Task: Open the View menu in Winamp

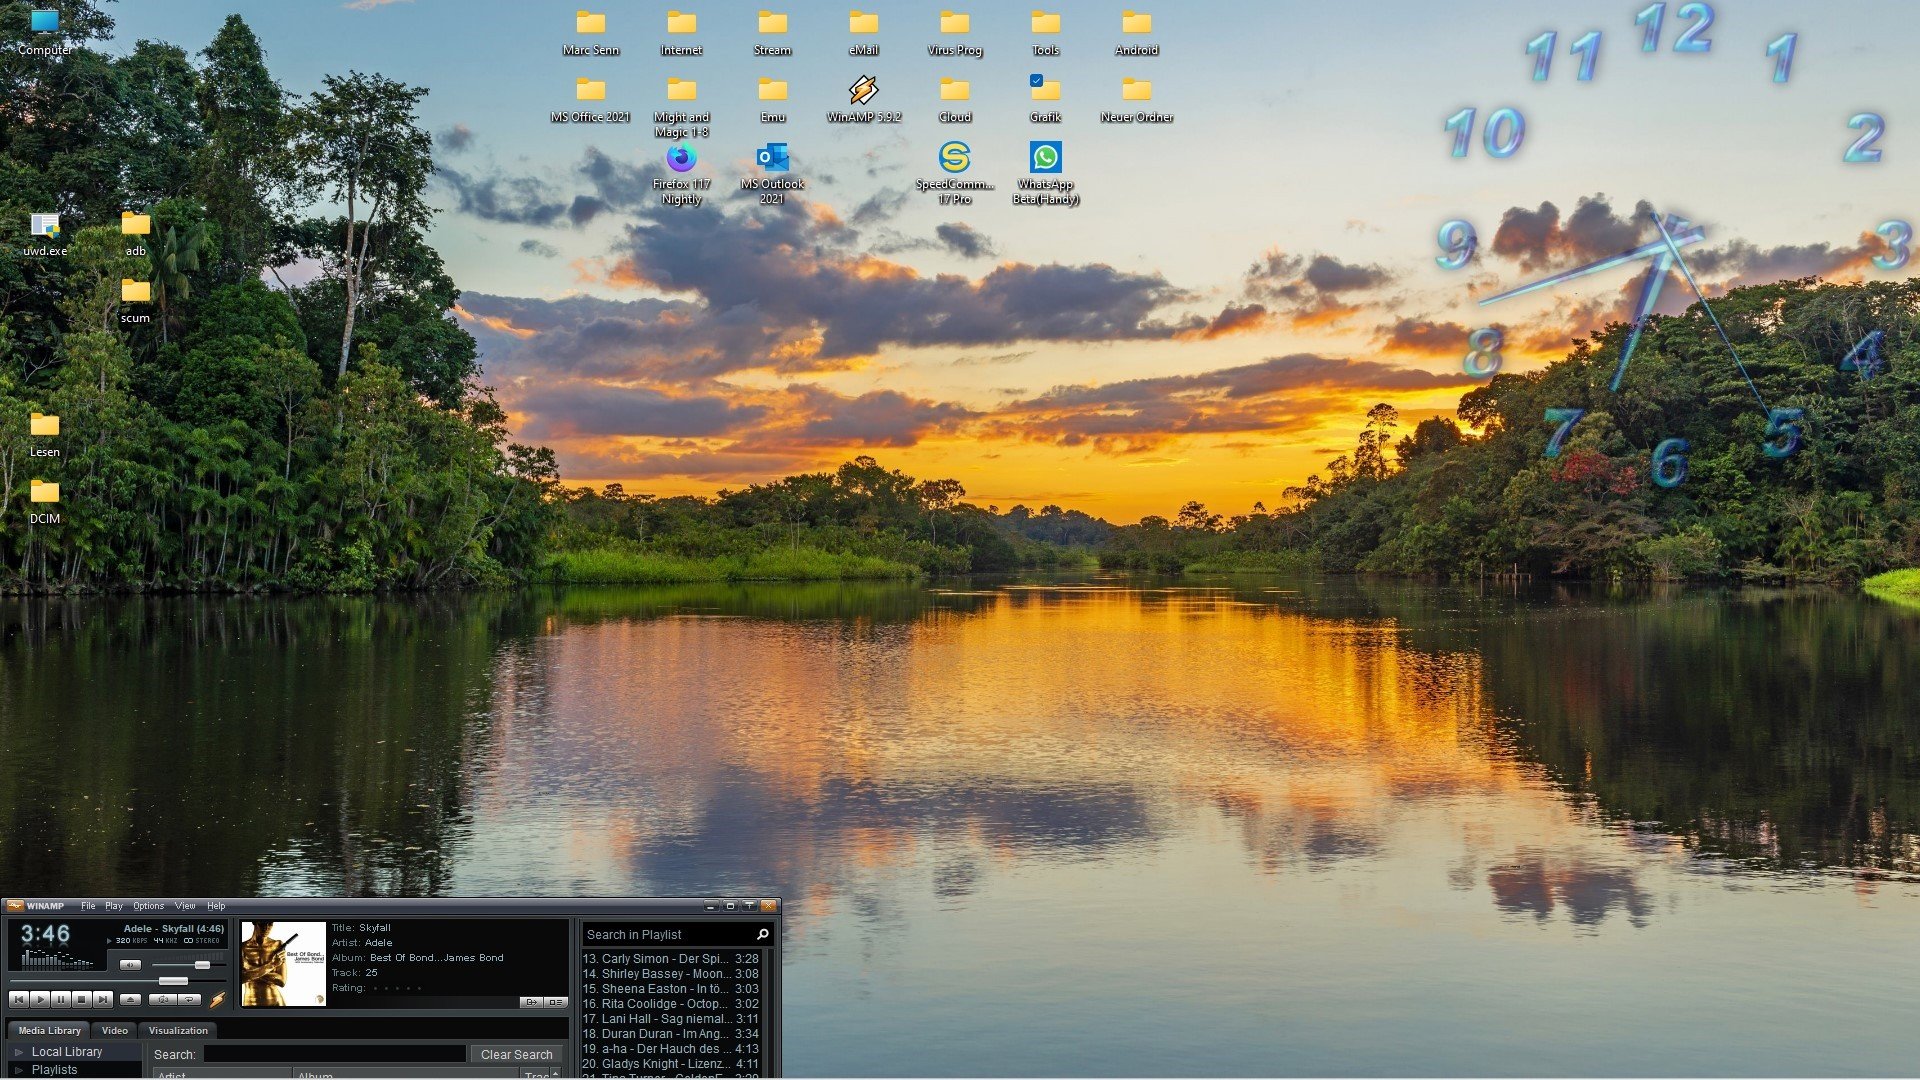Action: pyautogui.click(x=185, y=906)
